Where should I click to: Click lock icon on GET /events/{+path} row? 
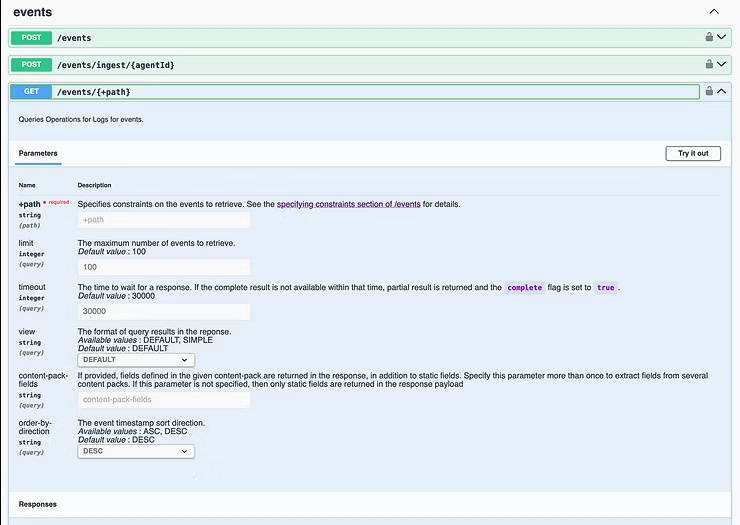click(x=709, y=92)
